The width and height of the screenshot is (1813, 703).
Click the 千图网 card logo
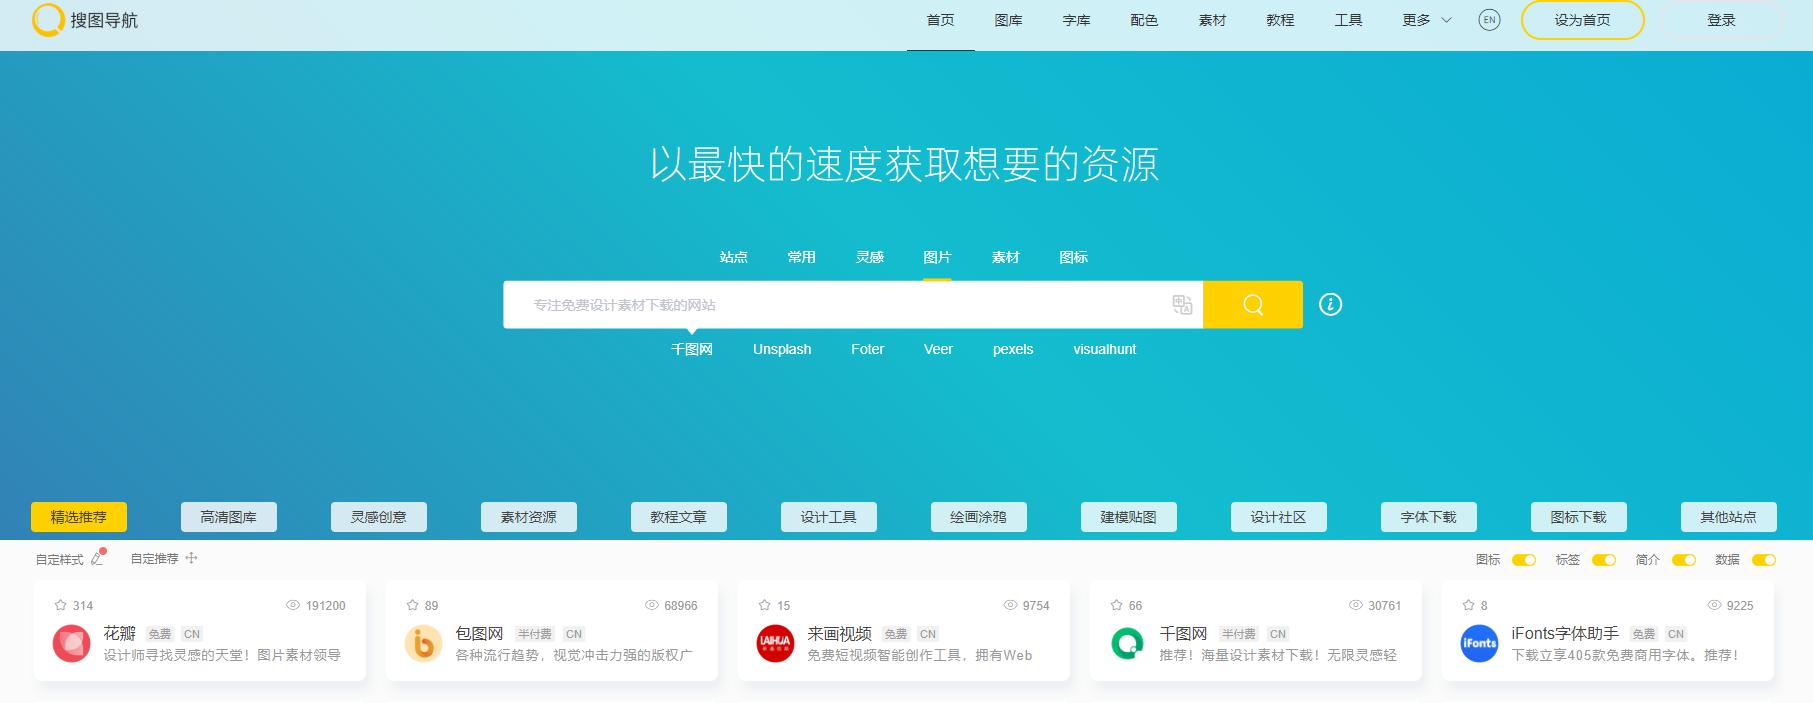coord(1128,643)
